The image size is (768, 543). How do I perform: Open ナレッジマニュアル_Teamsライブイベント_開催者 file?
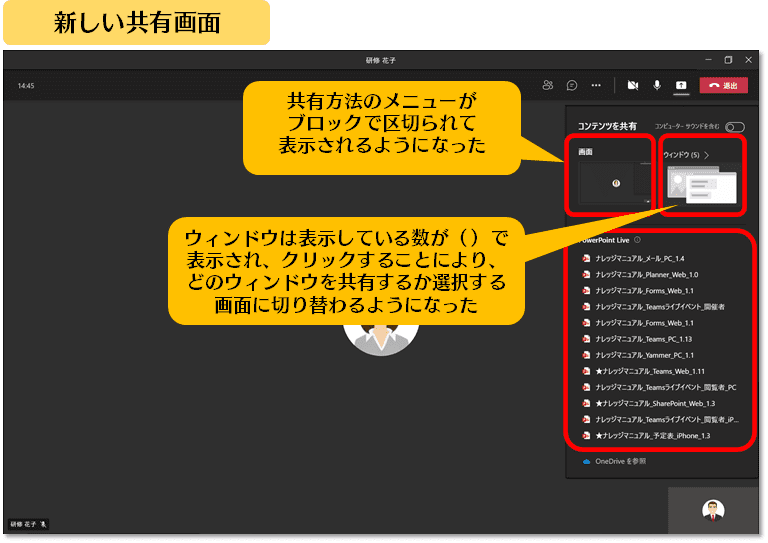coord(660,307)
